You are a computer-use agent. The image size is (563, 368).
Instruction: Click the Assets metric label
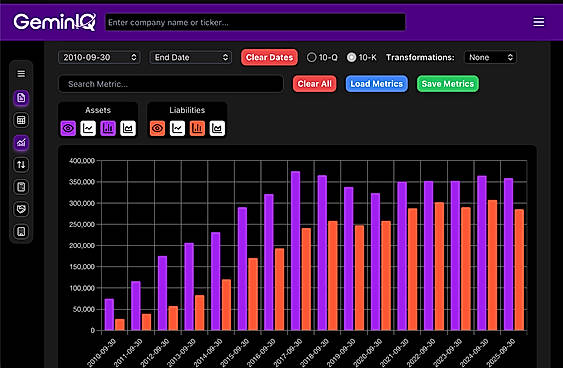click(98, 110)
